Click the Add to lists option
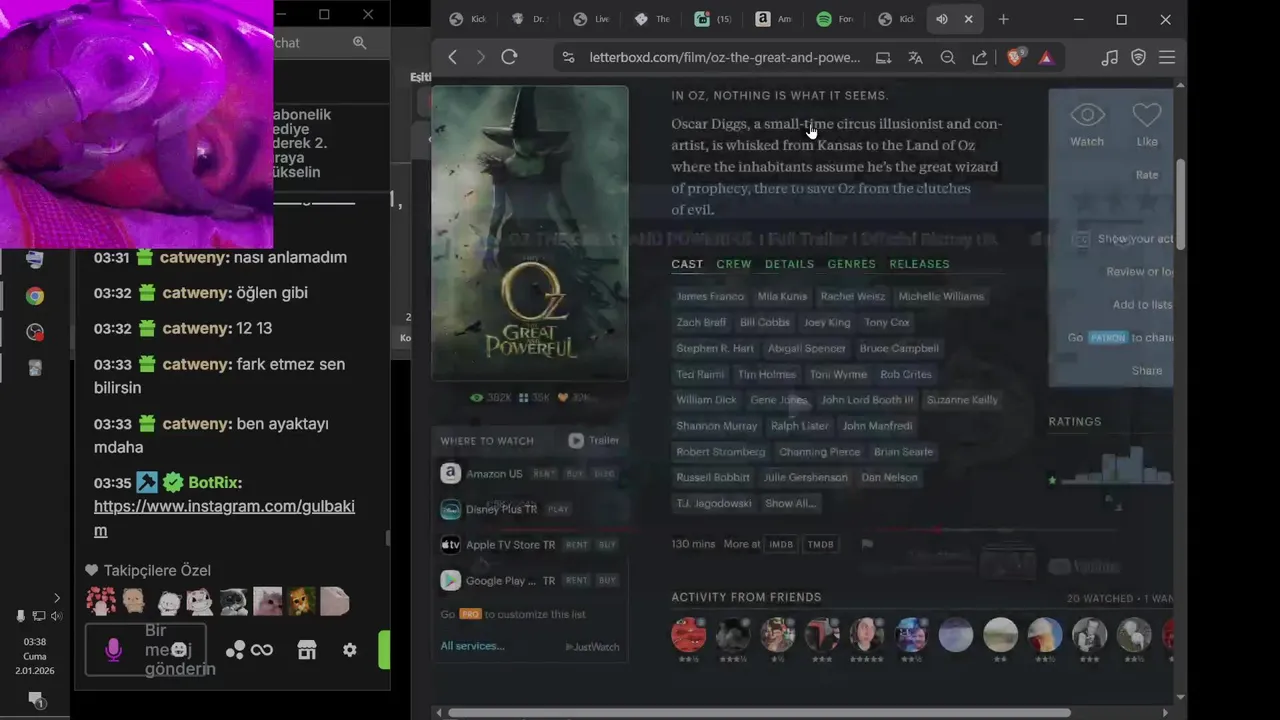This screenshot has height=720, width=1280. tap(1142, 304)
